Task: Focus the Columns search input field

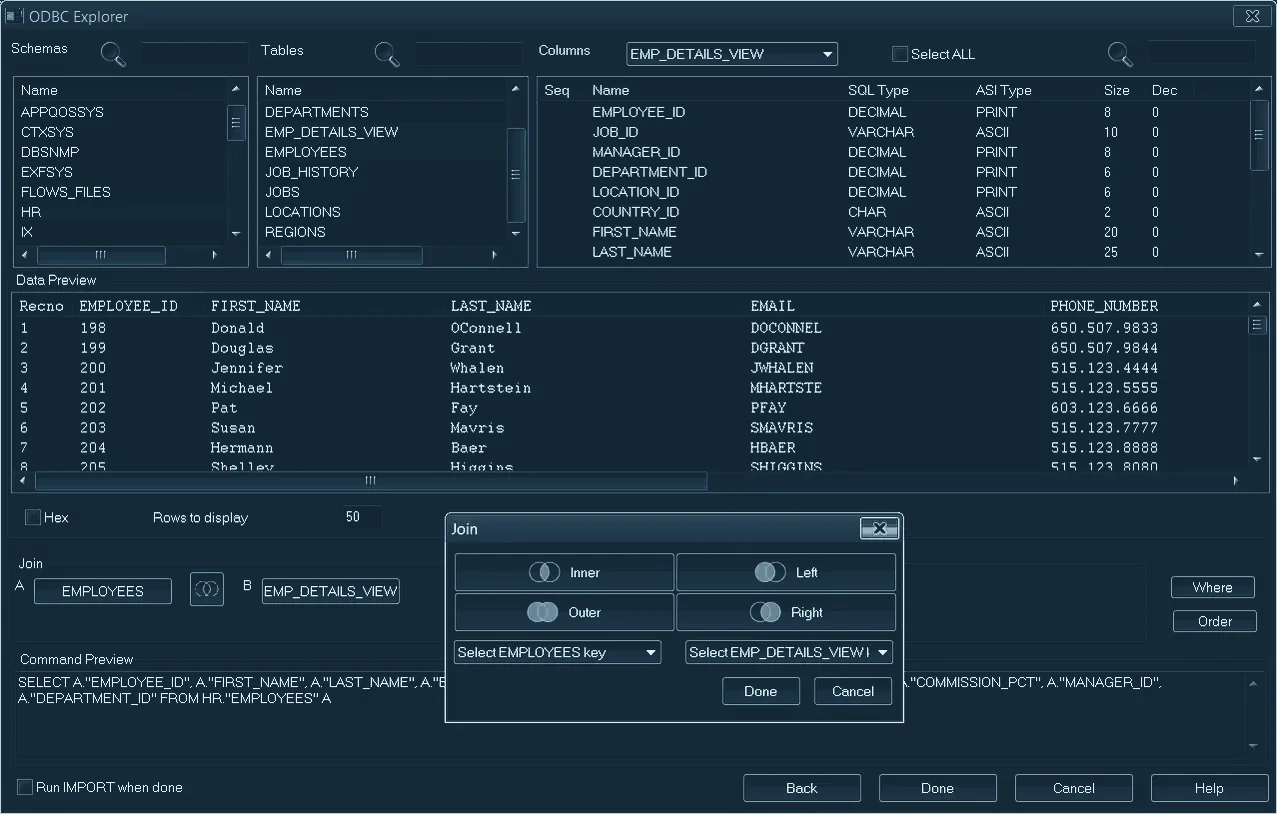Action: 1201,52
